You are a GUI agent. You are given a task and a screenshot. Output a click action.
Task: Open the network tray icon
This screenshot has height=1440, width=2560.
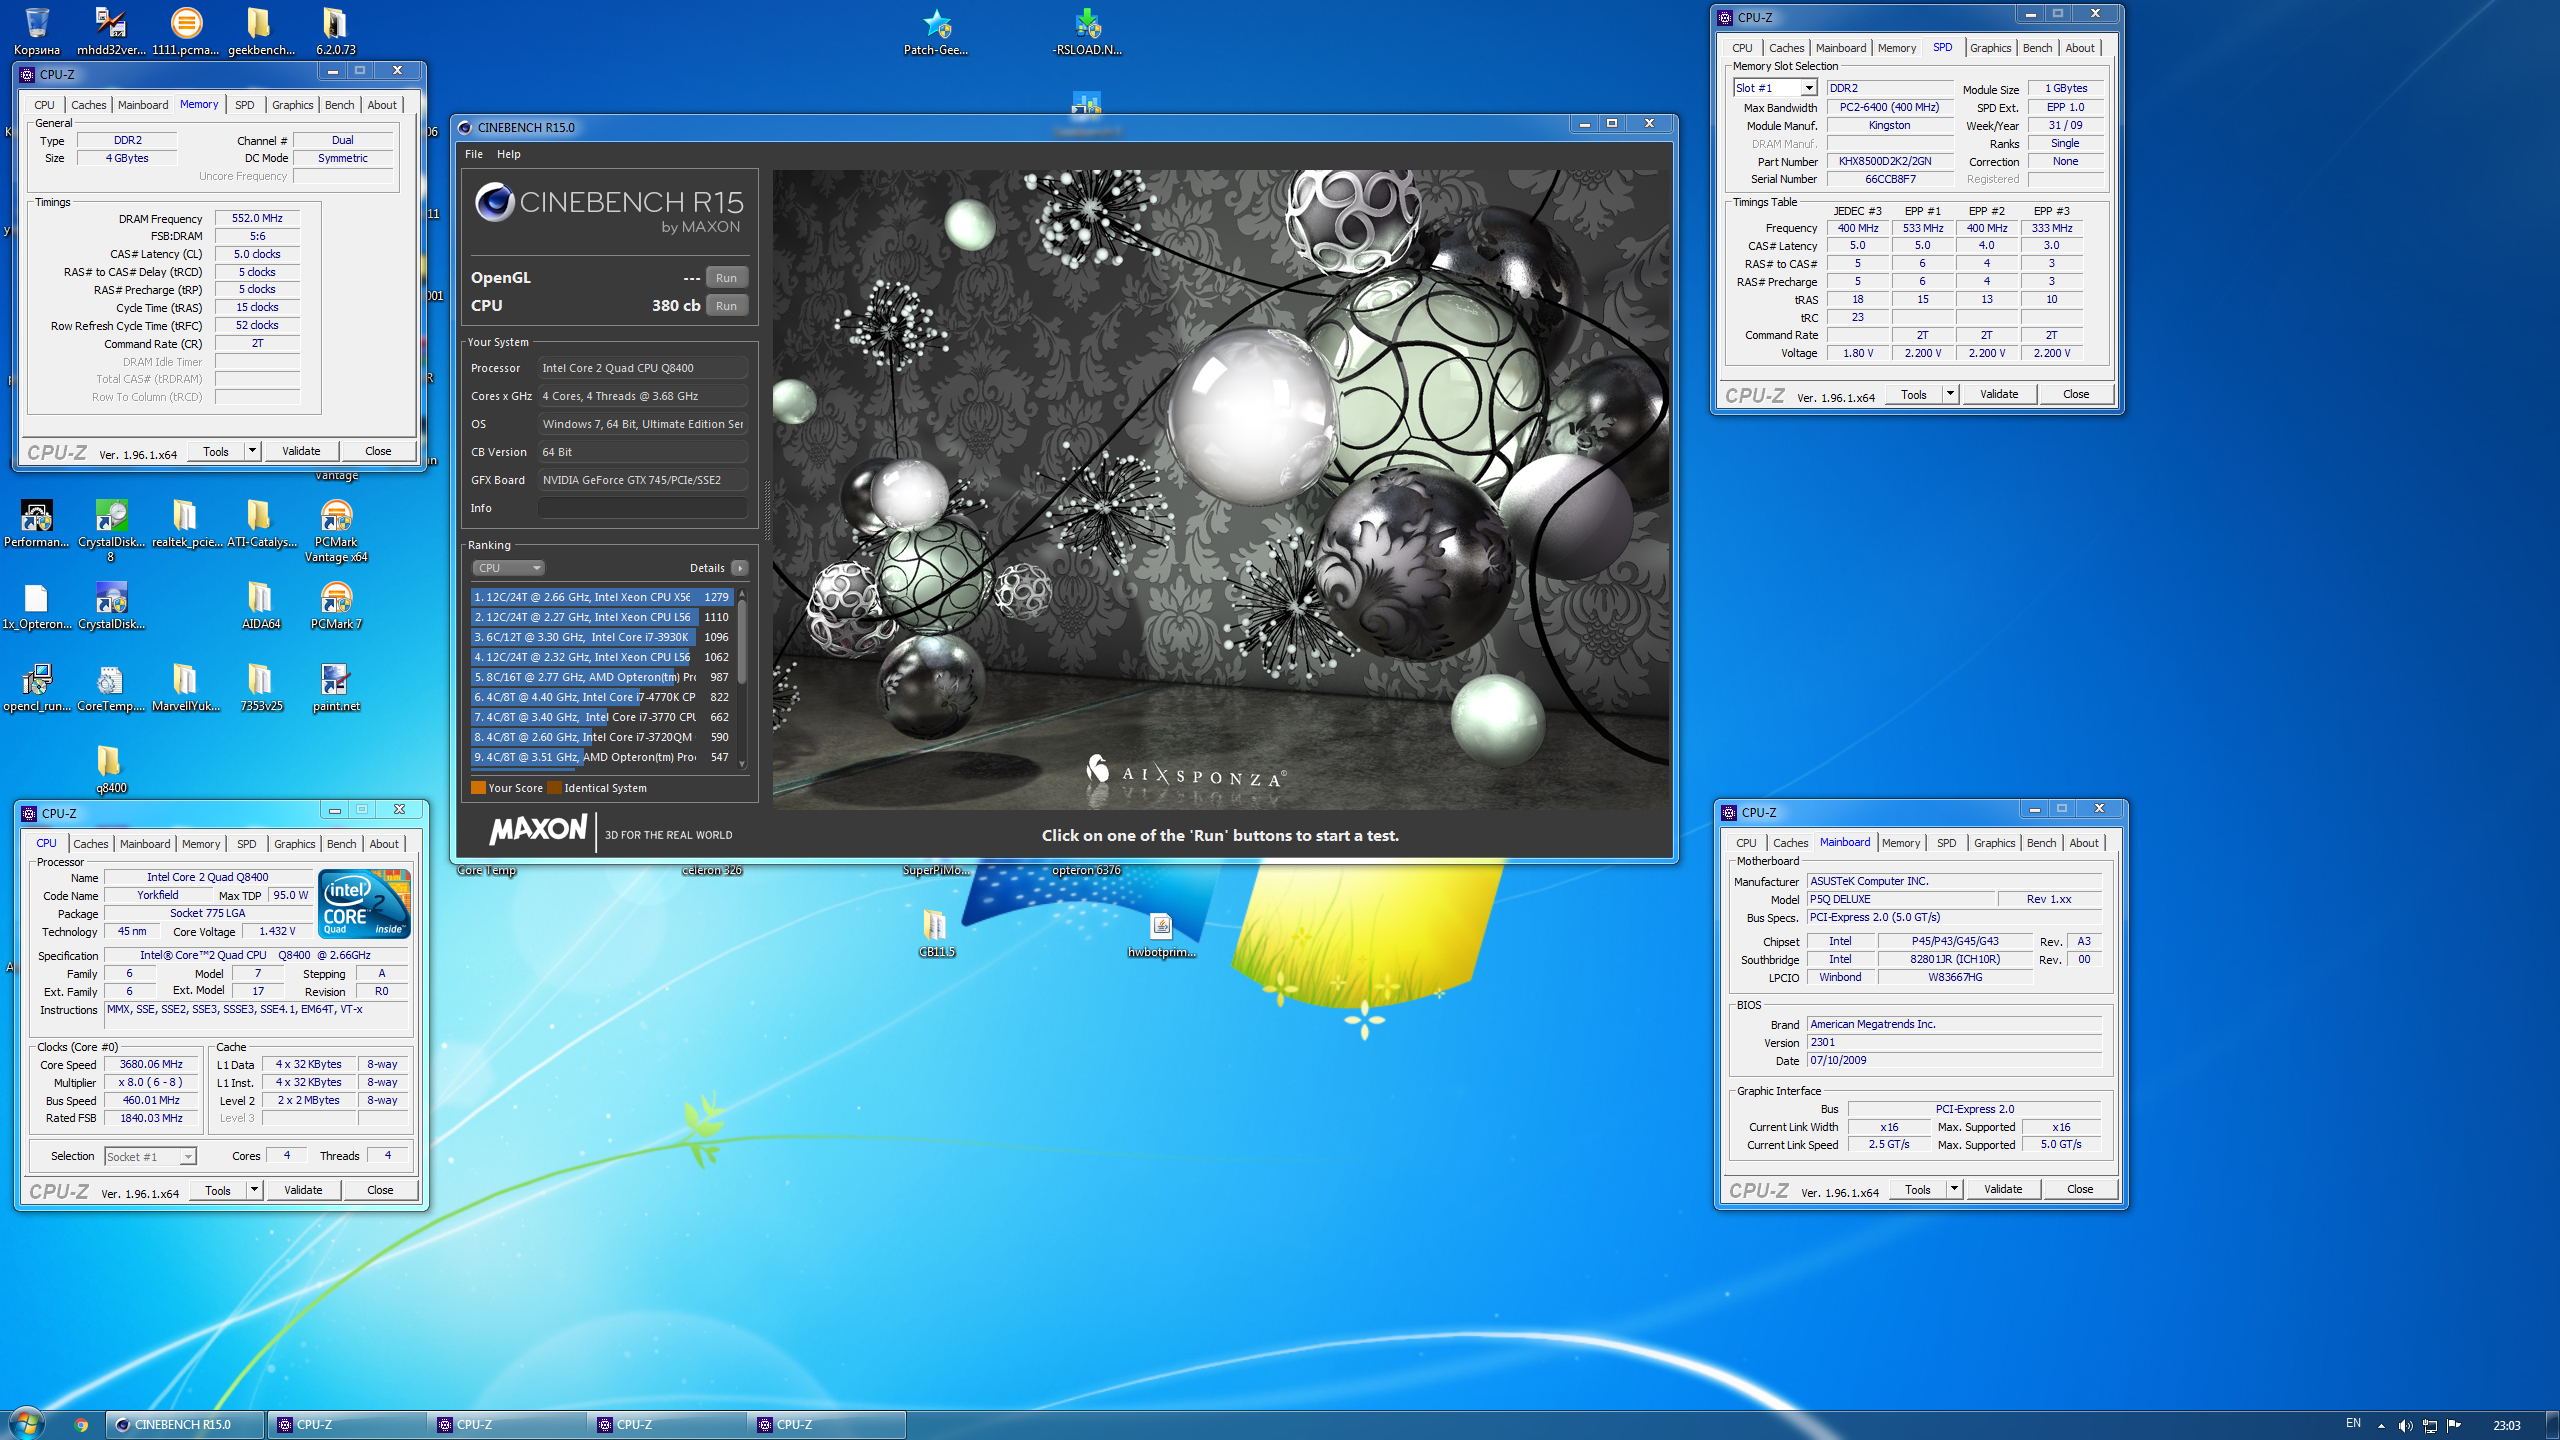click(x=2429, y=1425)
